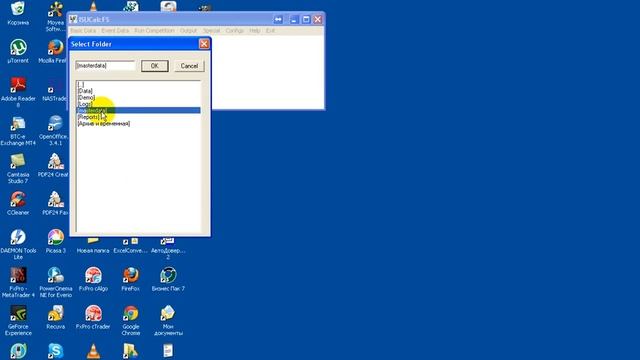Viewport: 640px width, 360px height.
Task: Open the Special menu in ISUCalcFS
Action: click(211, 31)
